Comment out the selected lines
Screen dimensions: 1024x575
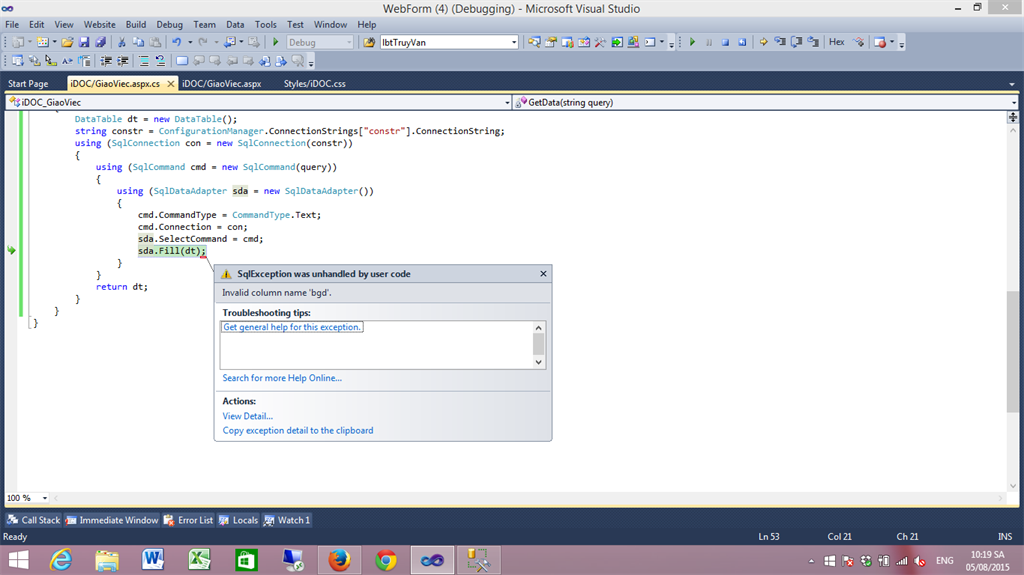(144, 61)
